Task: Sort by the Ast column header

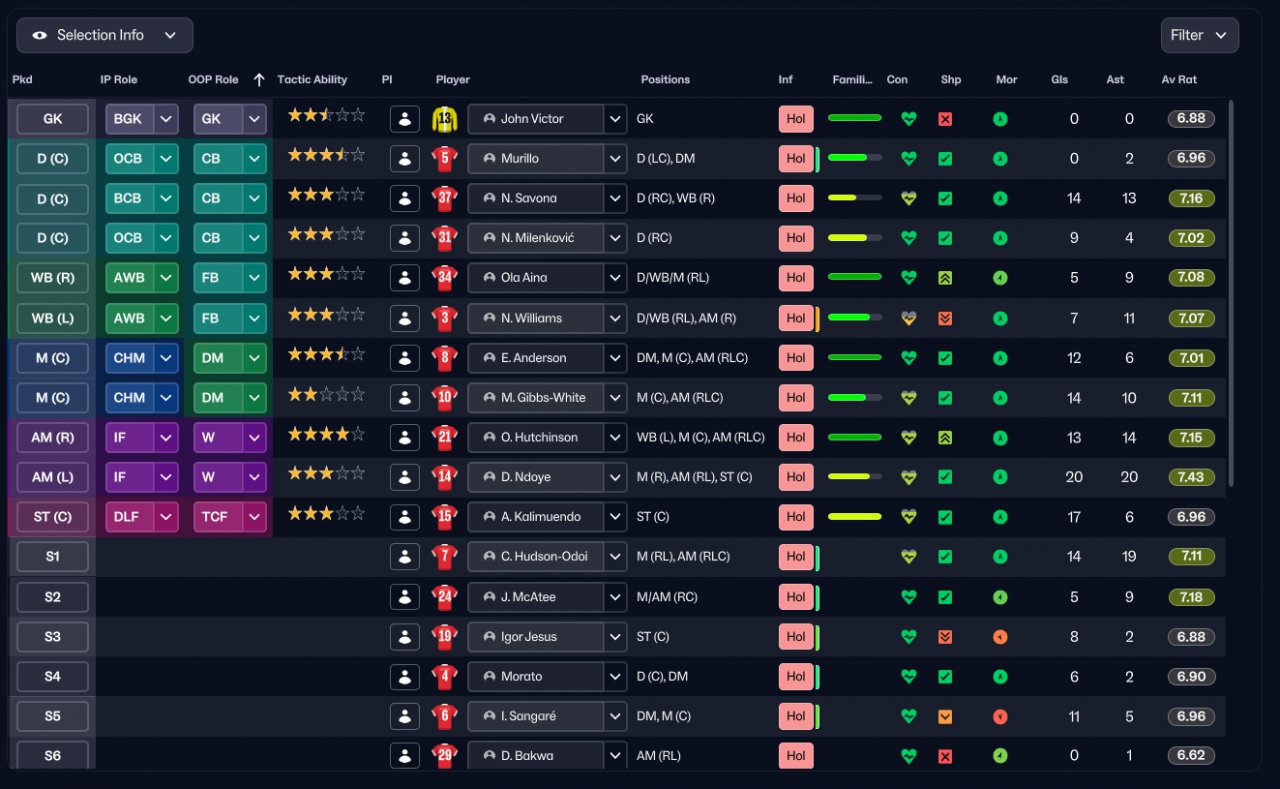Action: coord(1115,80)
